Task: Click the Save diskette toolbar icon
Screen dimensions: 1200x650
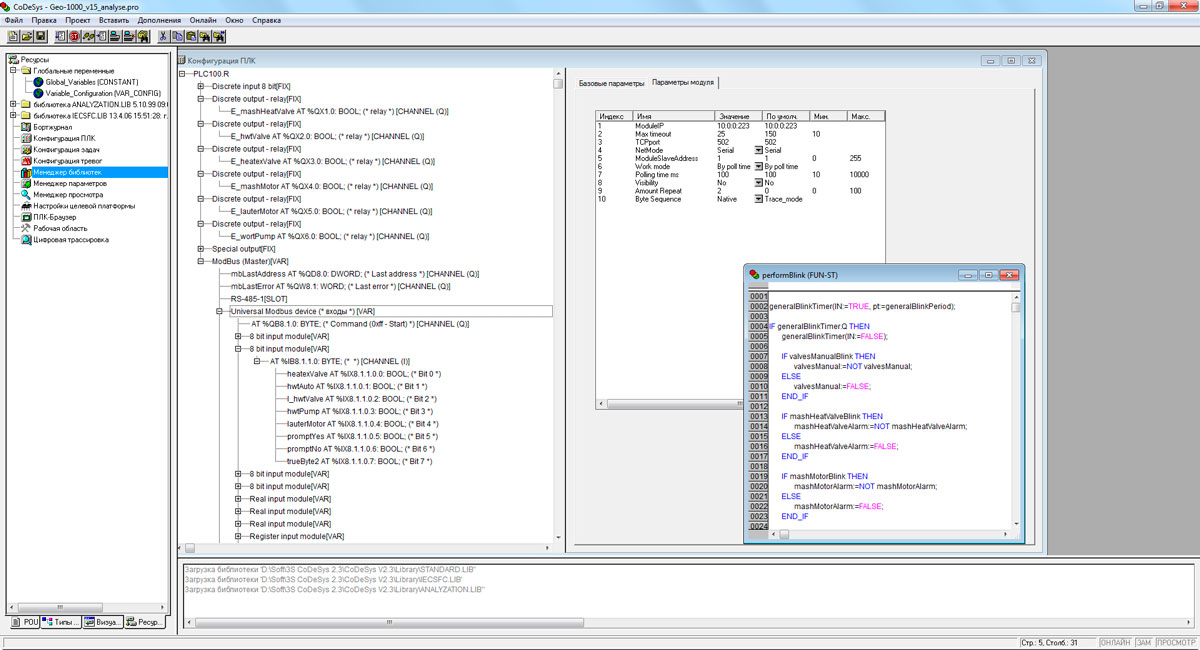Action: pyautogui.click(x=41, y=36)
